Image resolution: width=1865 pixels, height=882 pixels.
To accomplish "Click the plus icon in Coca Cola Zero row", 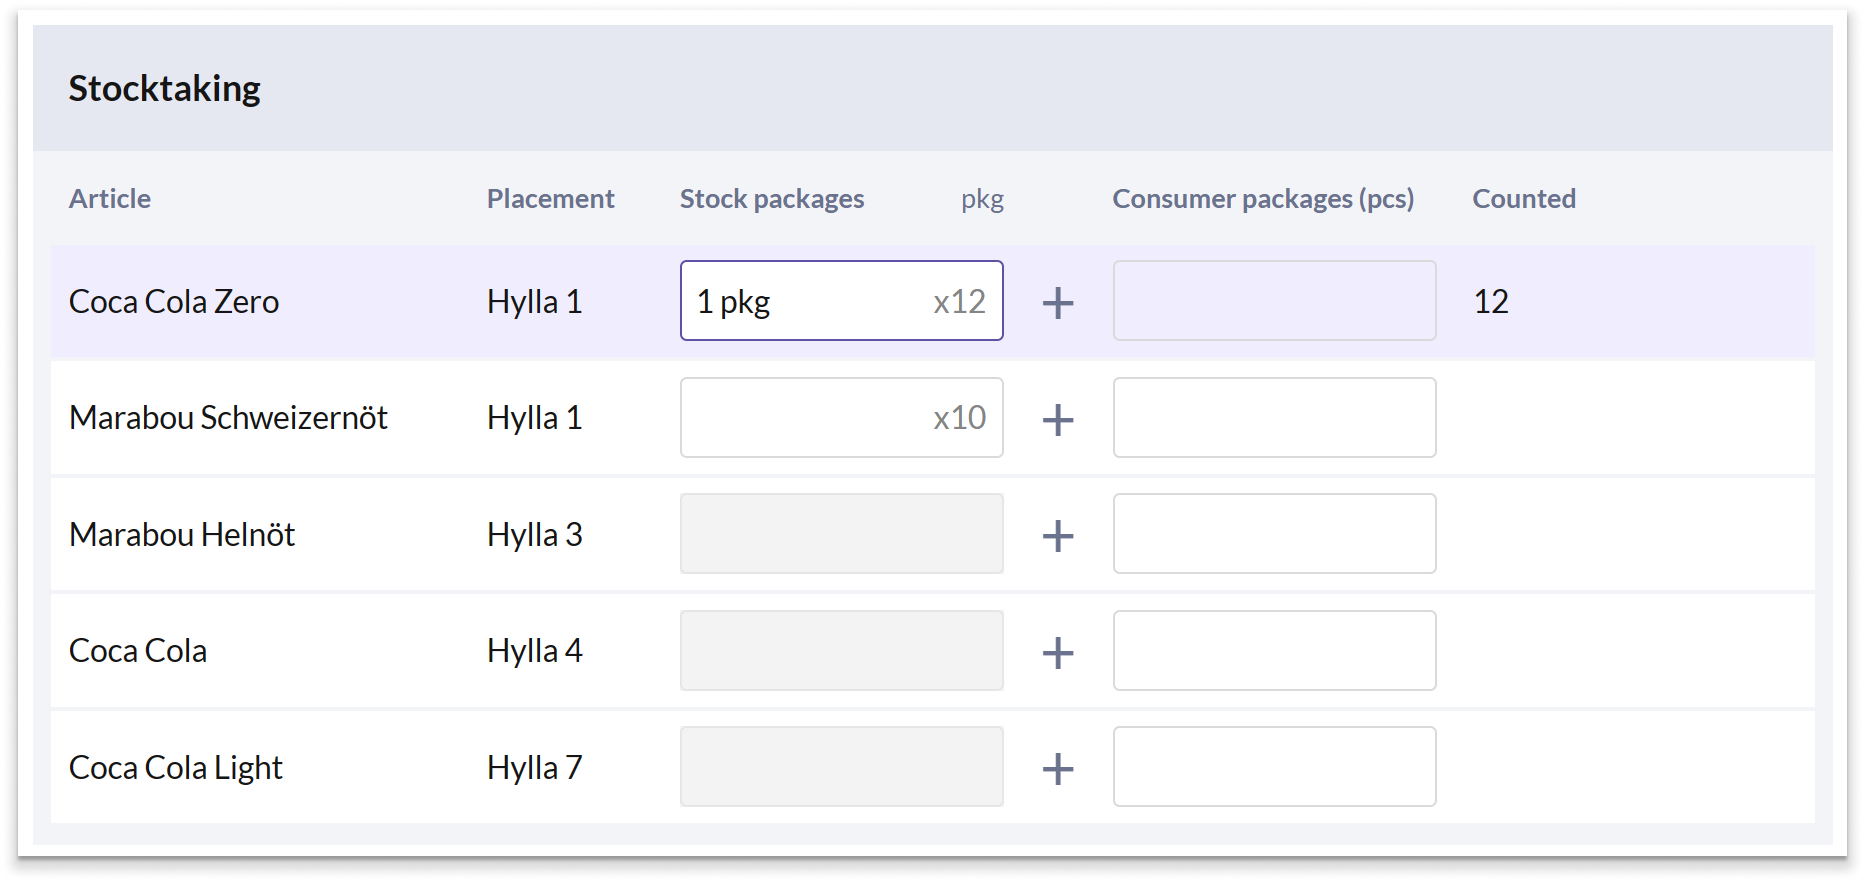I will (x=1057, y=303).
